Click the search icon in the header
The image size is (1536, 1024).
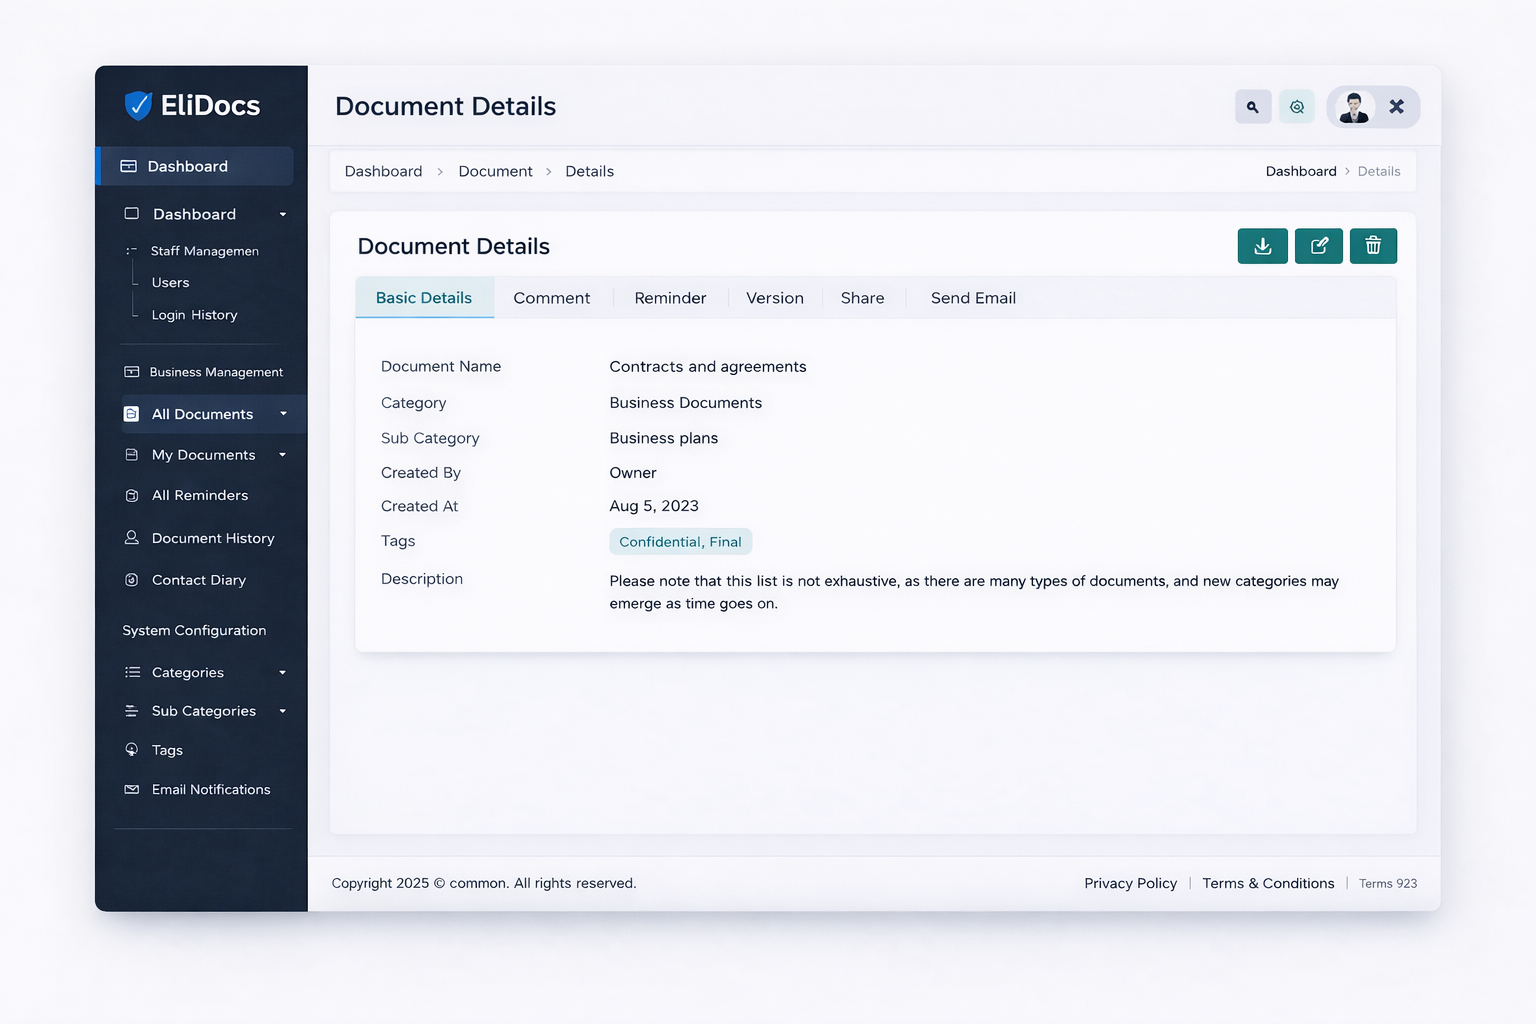pos(1253,106)
